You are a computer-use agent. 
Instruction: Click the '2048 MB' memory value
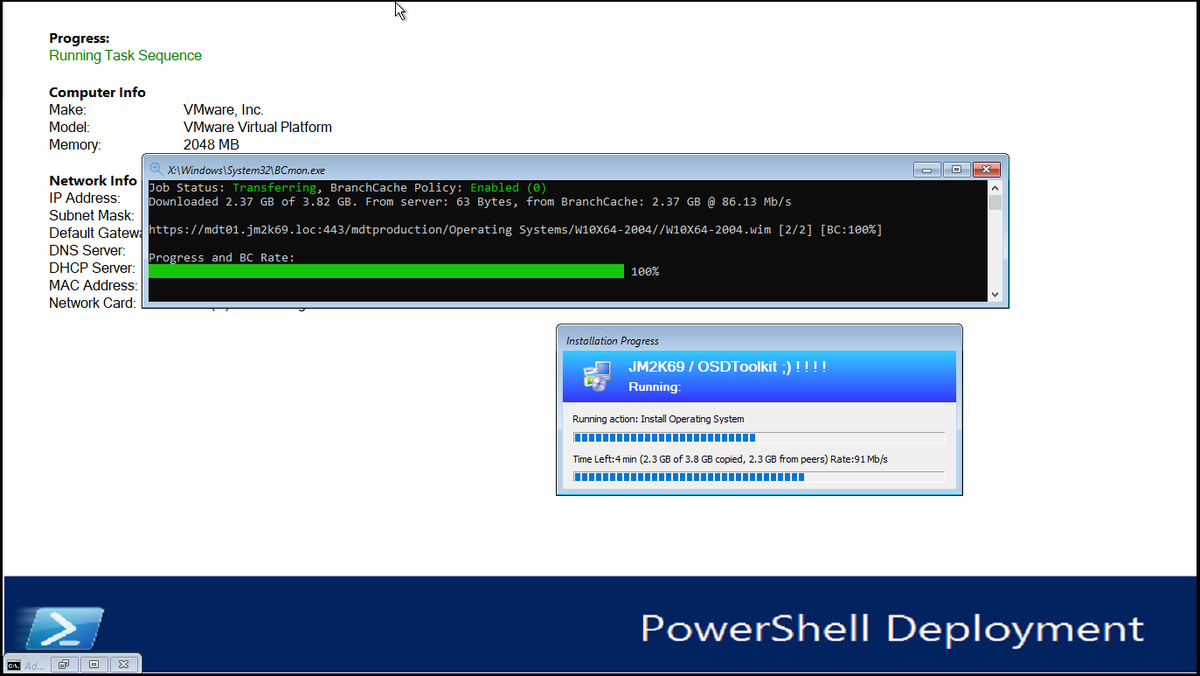(x=211, y=145)
